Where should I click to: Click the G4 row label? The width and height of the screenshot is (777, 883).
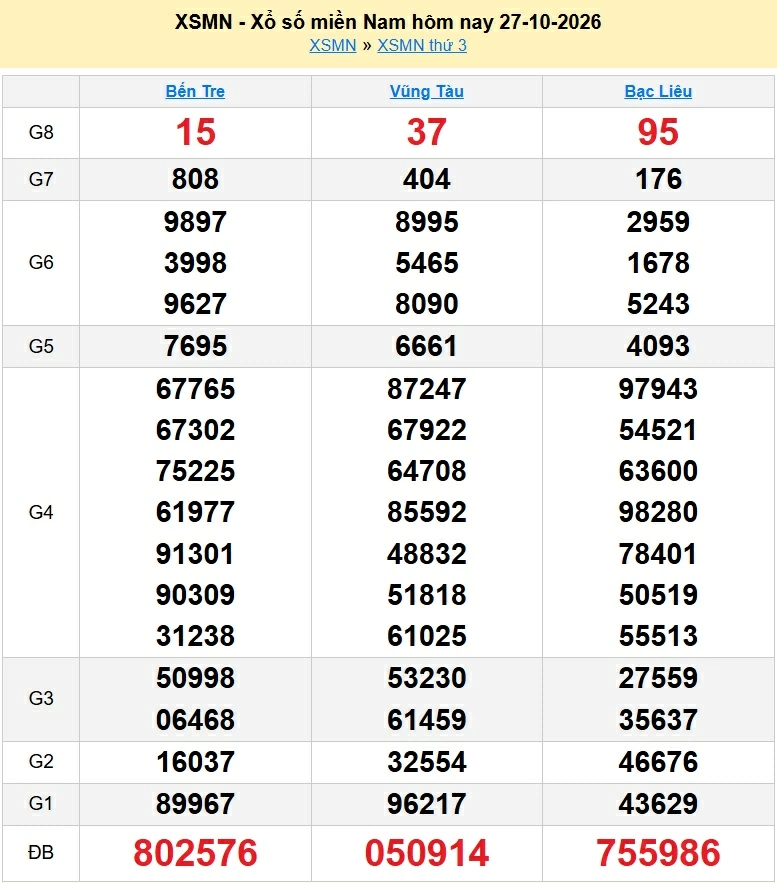(x=41, y=512)
